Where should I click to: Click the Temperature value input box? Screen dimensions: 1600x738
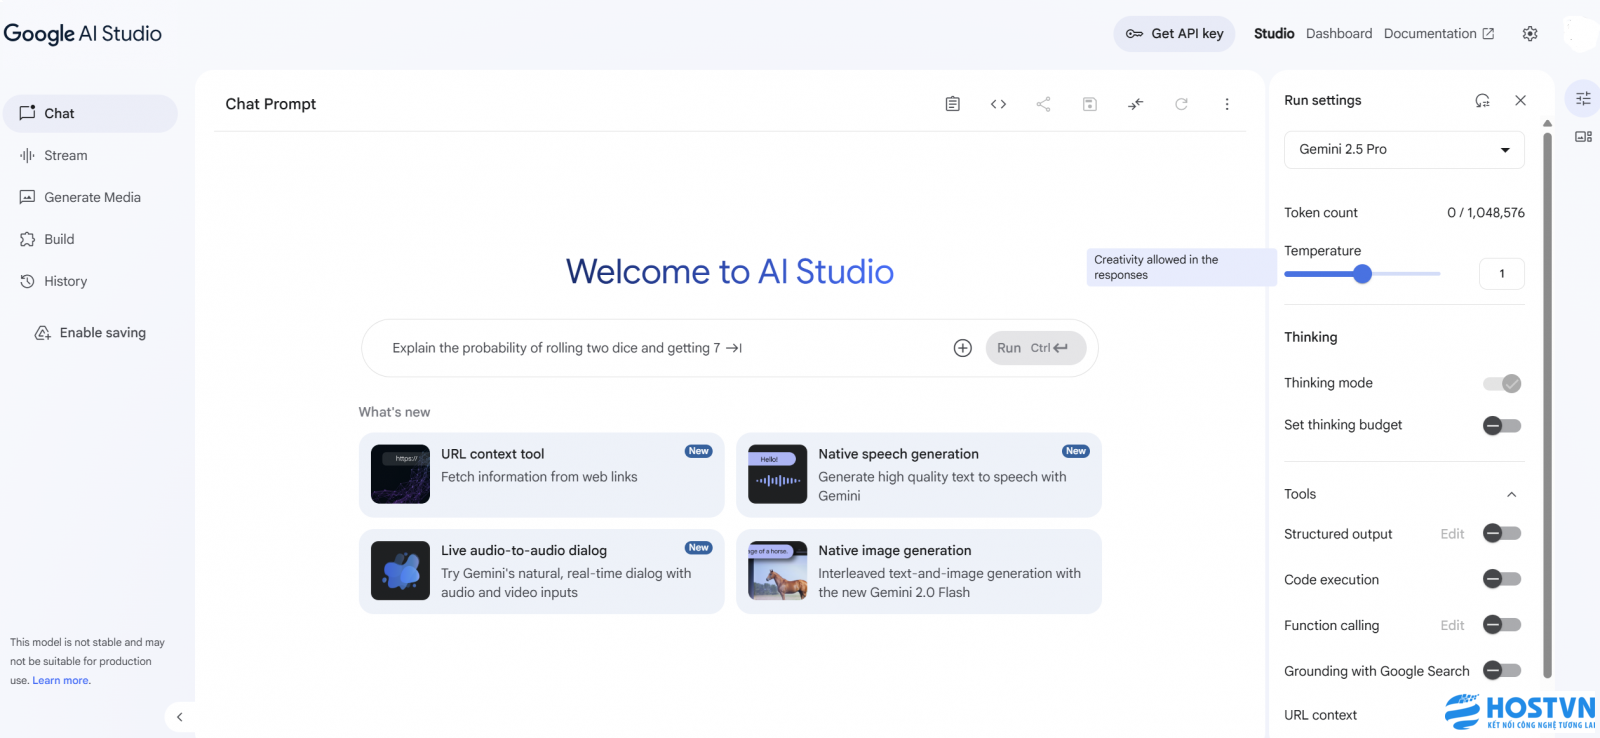pos(1501,274)
